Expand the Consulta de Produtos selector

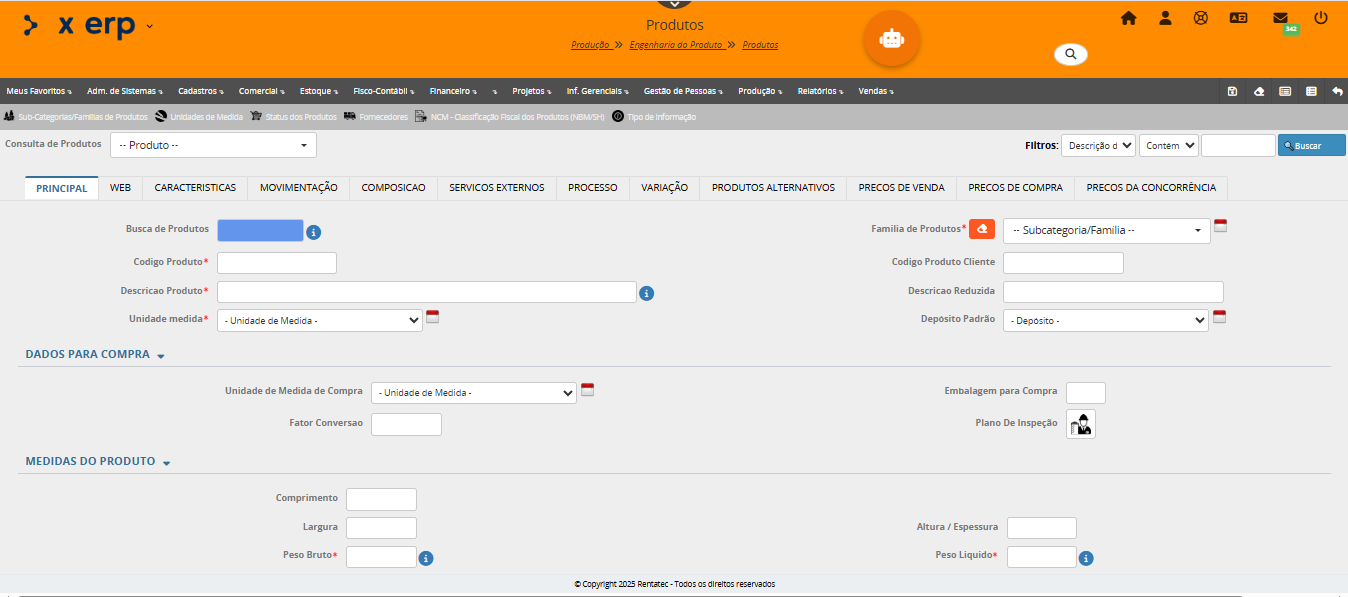click(213, 145)
